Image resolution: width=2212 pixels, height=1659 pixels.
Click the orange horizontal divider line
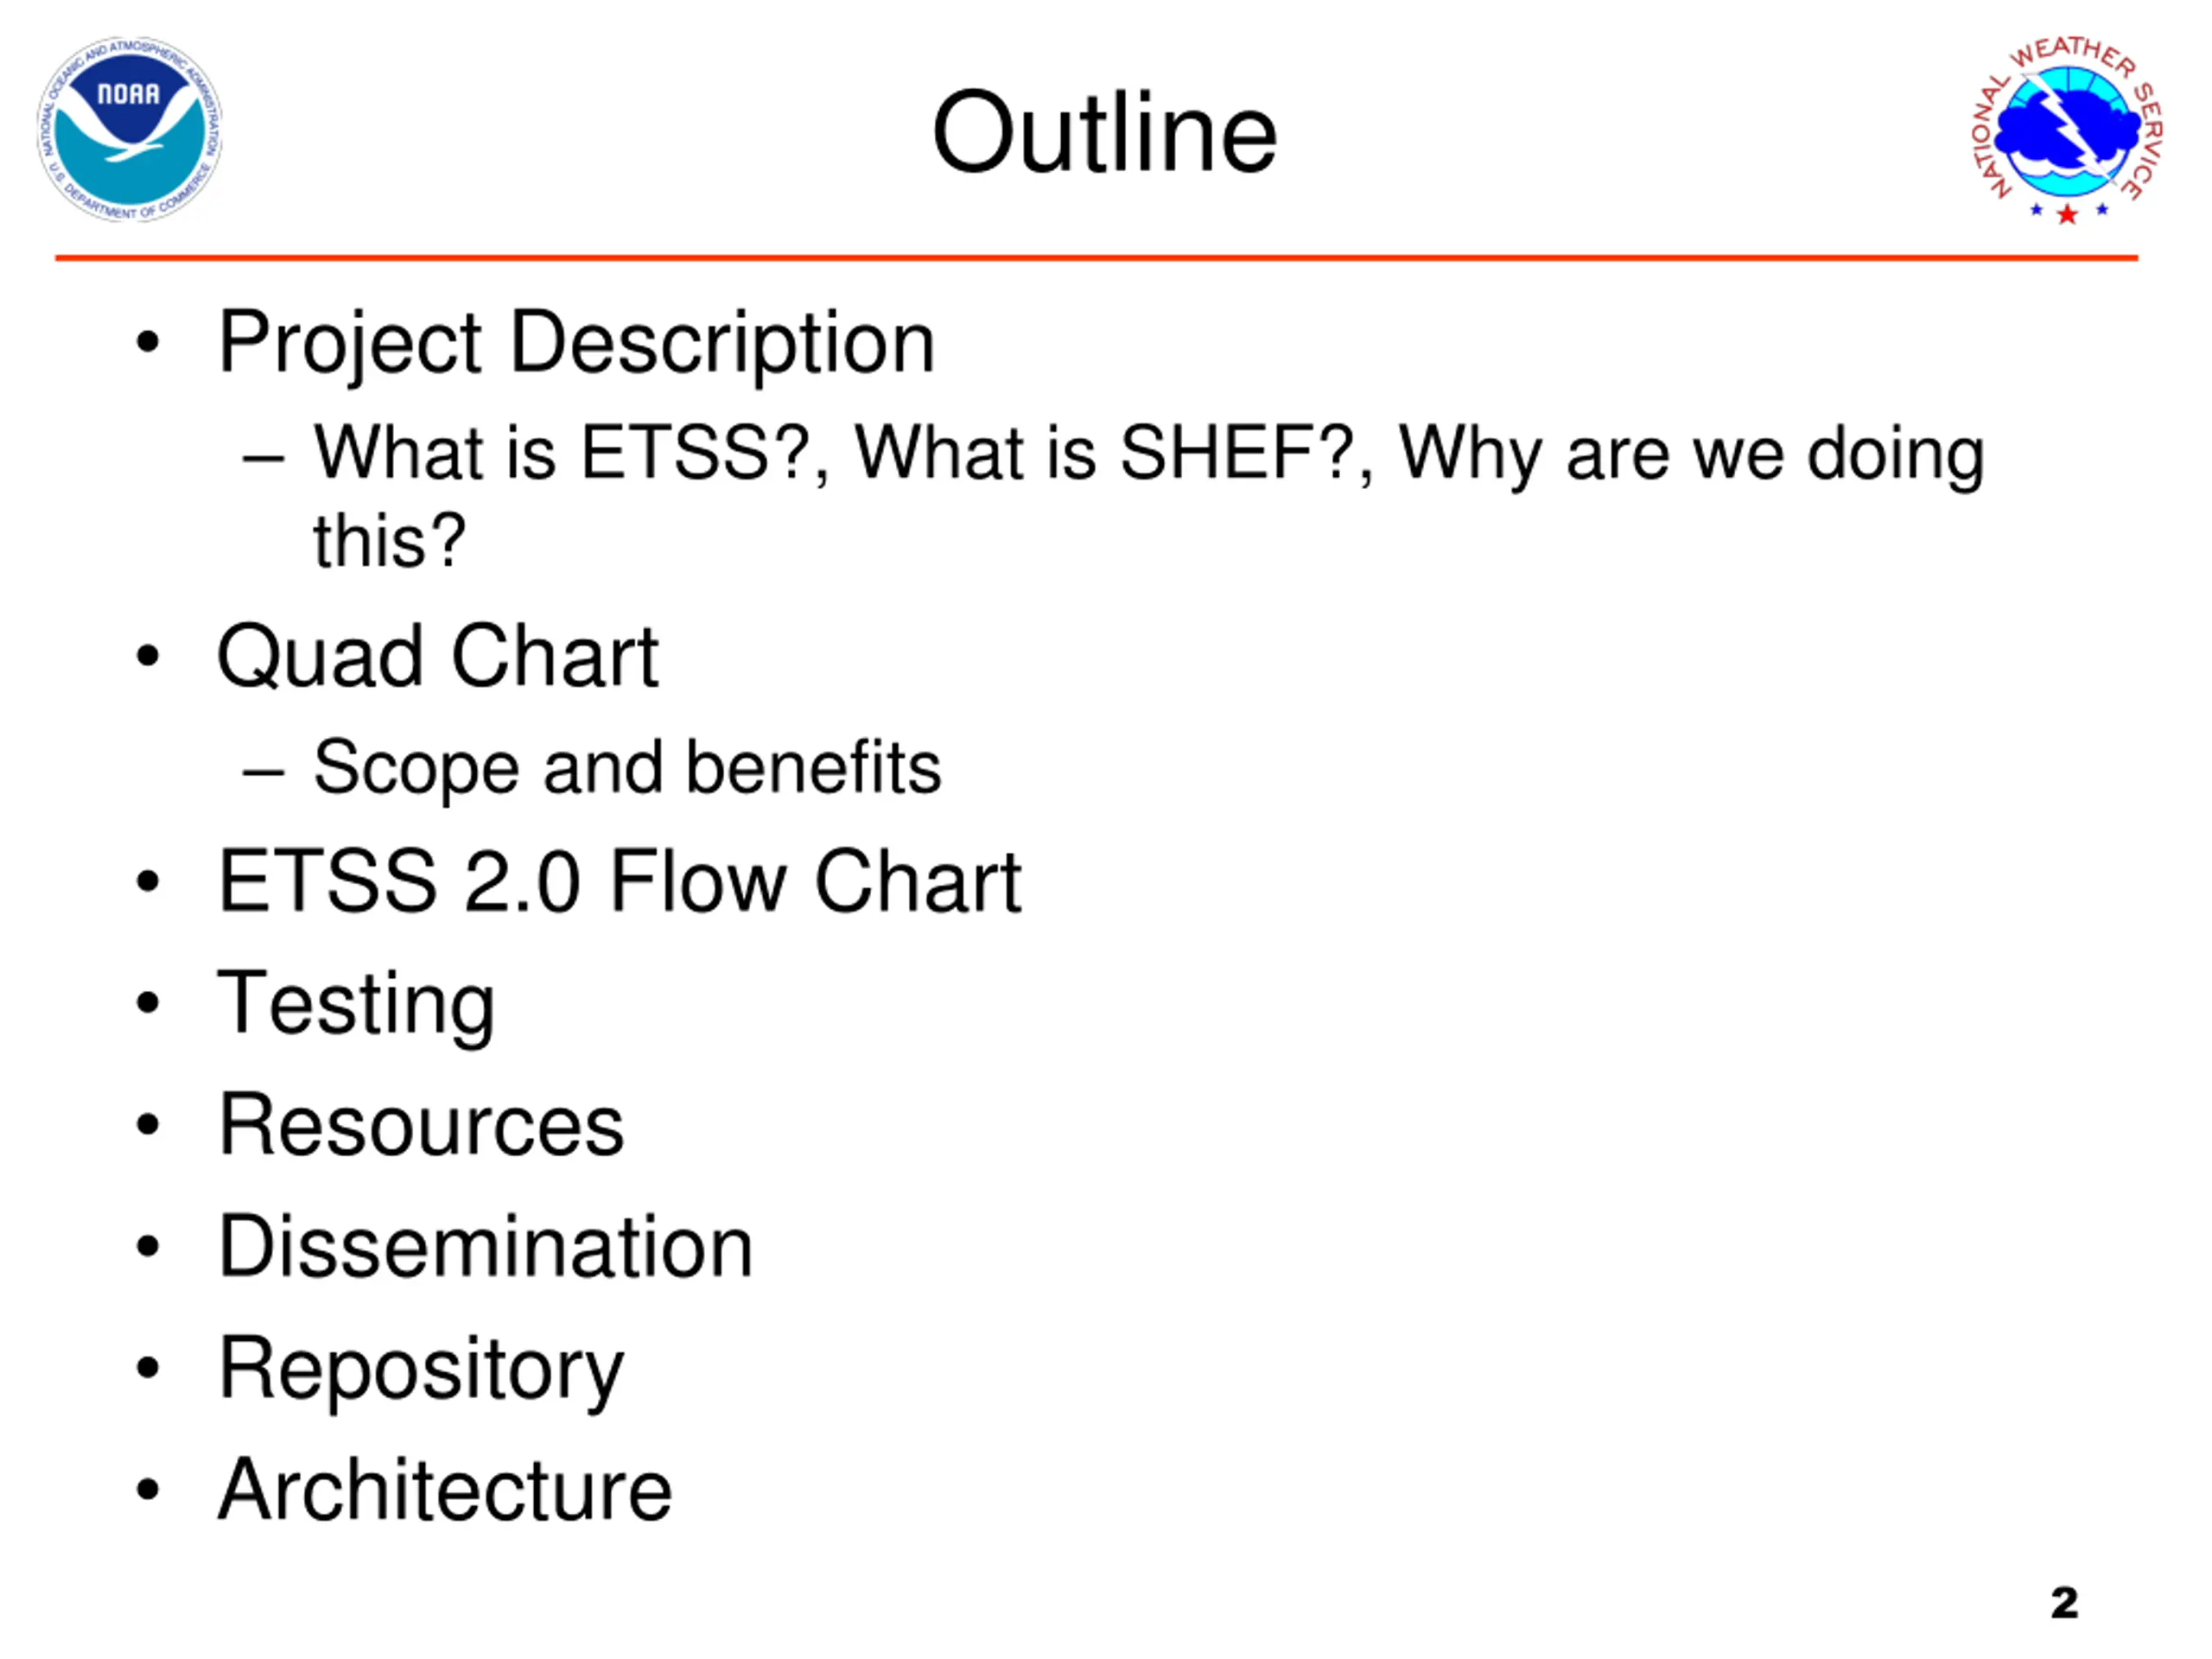point(1096,258)
